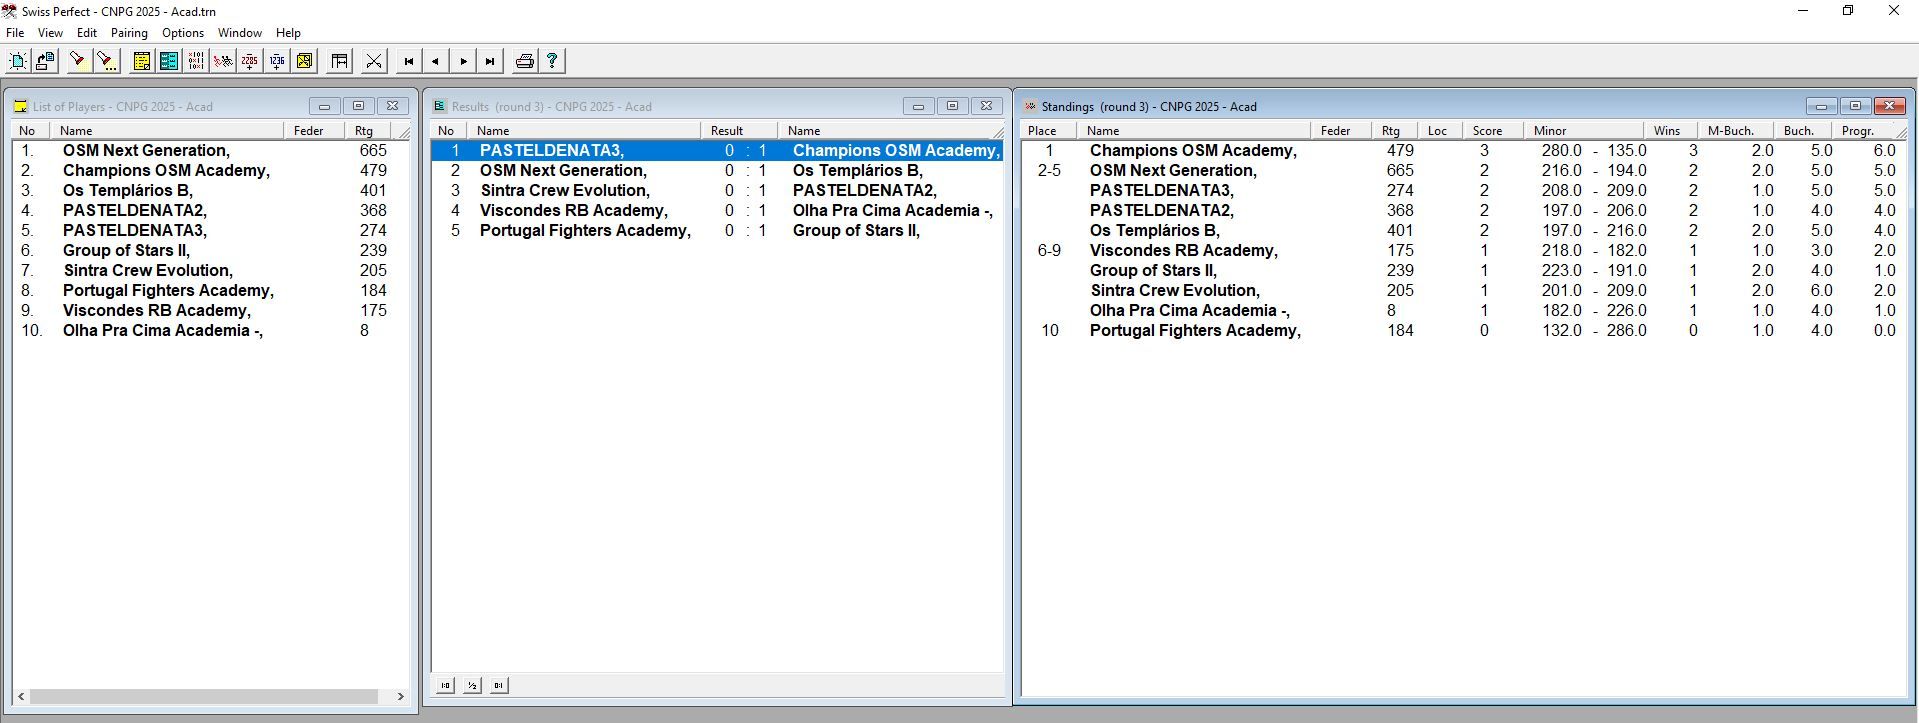Go to the last round
This screenshot has height=723, width=1919.
[x=490, y=61]
